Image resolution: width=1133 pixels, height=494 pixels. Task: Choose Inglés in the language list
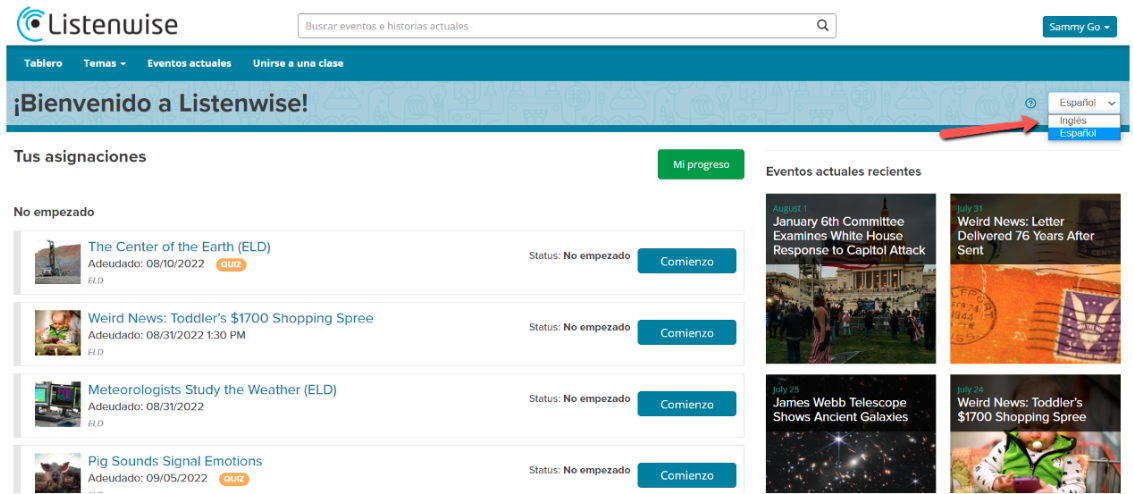point(1084,121)
